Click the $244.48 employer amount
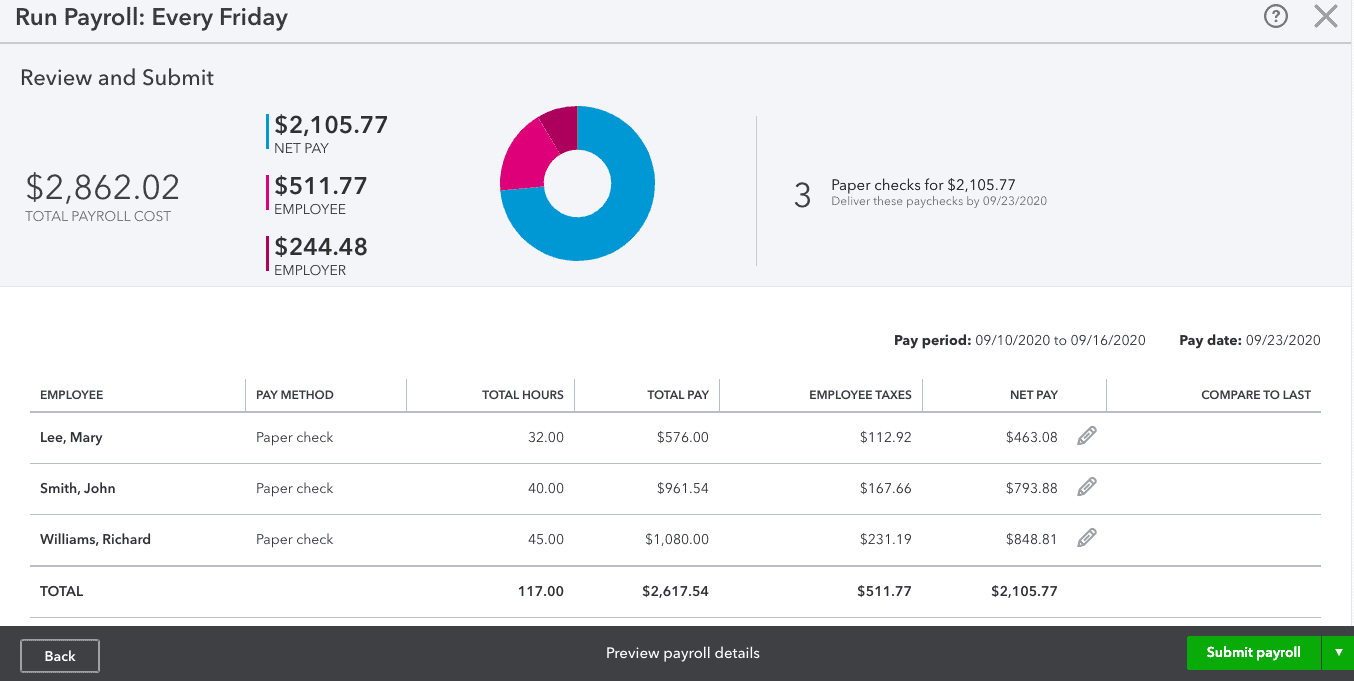The image size is (1354, 681). (321, 246)
